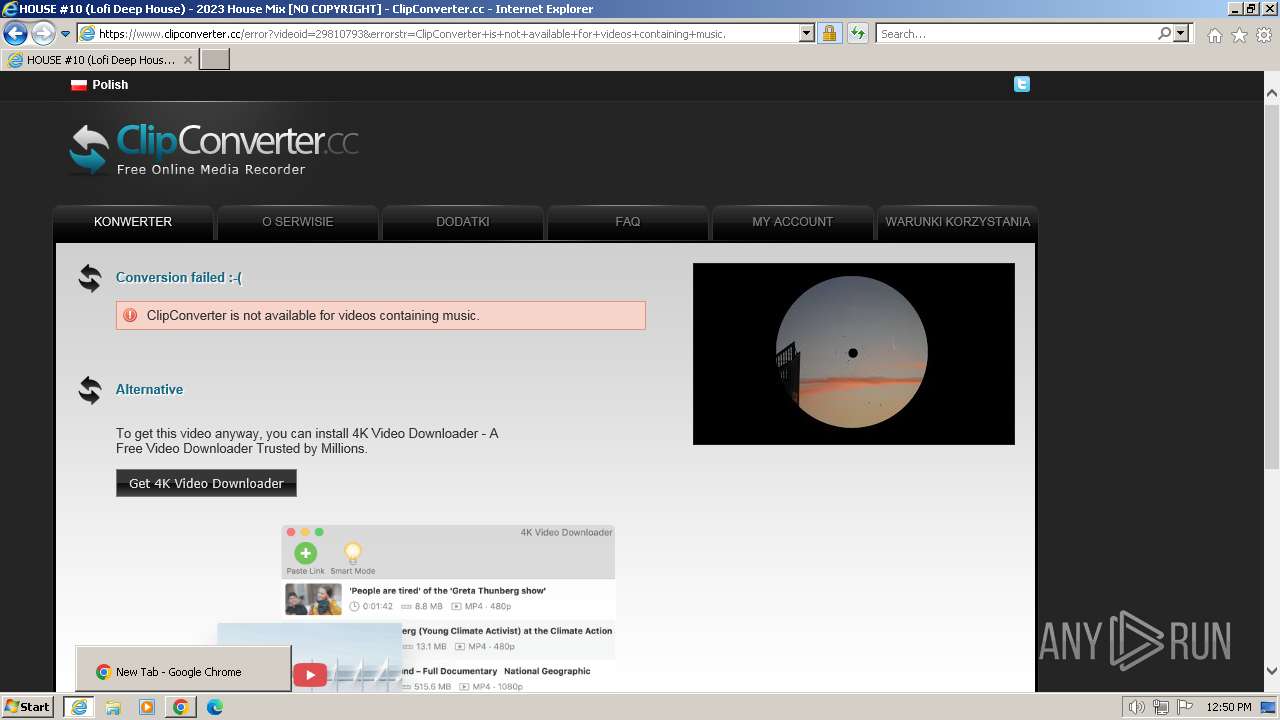Open the media player taskbar icon

147,707
